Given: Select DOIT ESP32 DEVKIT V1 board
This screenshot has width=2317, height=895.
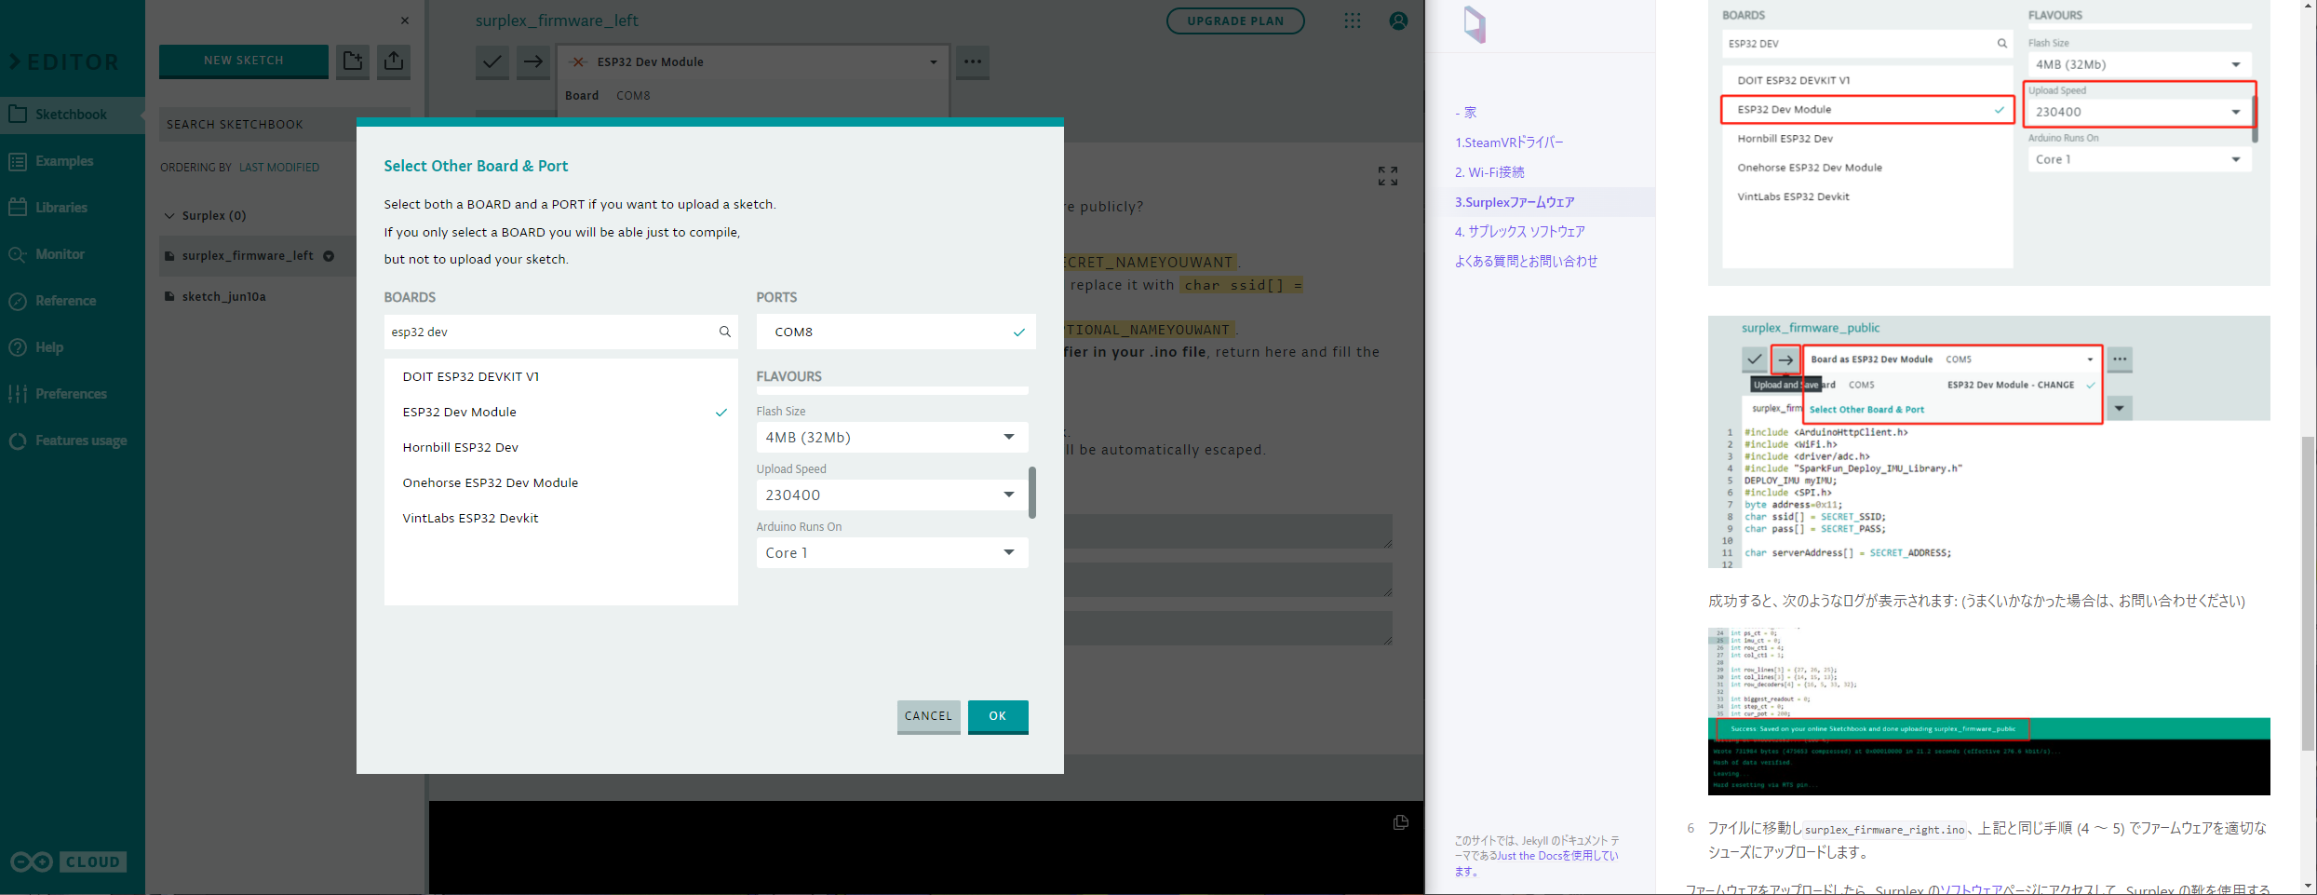Looking at the screenshot, I should (x=471, y=377).
